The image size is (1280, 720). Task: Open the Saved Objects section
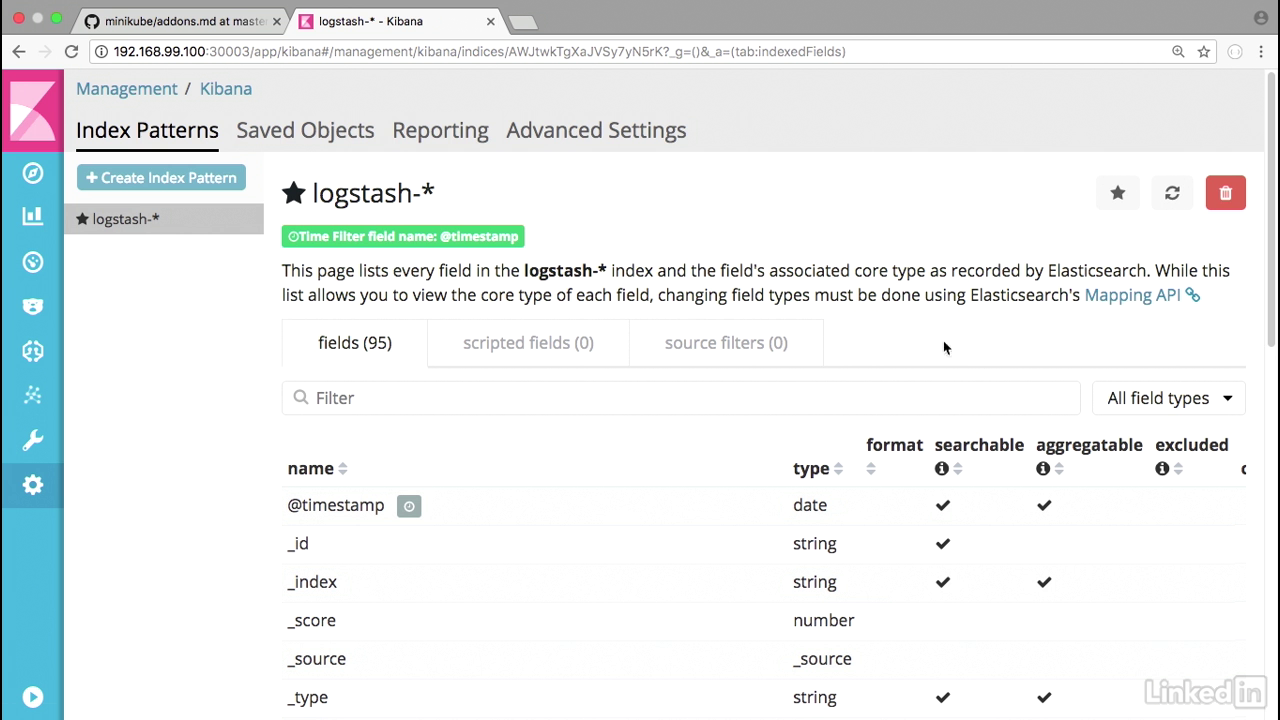[305, 130]
